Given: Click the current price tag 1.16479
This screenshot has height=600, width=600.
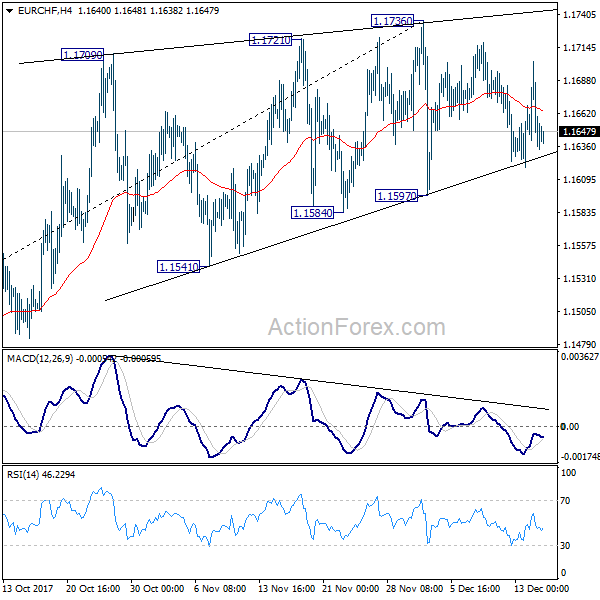Looking at the screenshot, I should tap(579, 132).
